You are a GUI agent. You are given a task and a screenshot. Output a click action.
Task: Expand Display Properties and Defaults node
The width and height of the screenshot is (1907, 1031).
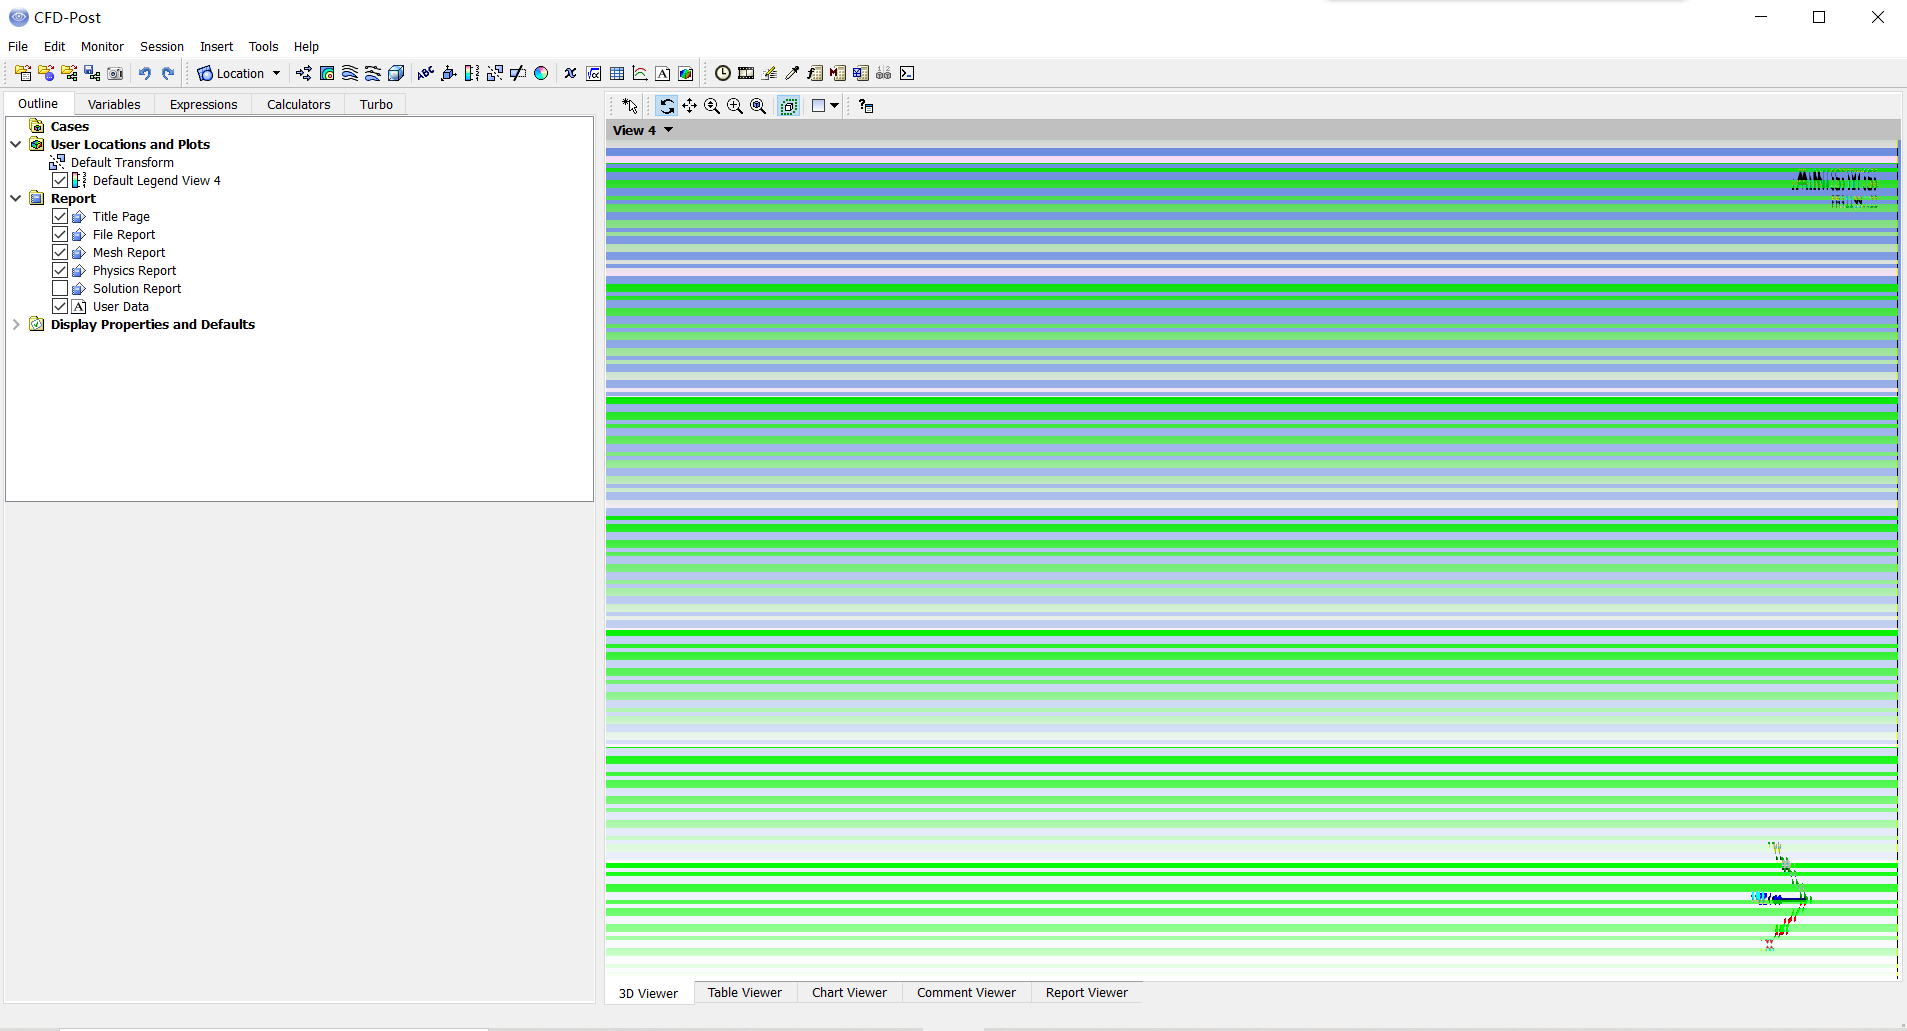point(16,325)
